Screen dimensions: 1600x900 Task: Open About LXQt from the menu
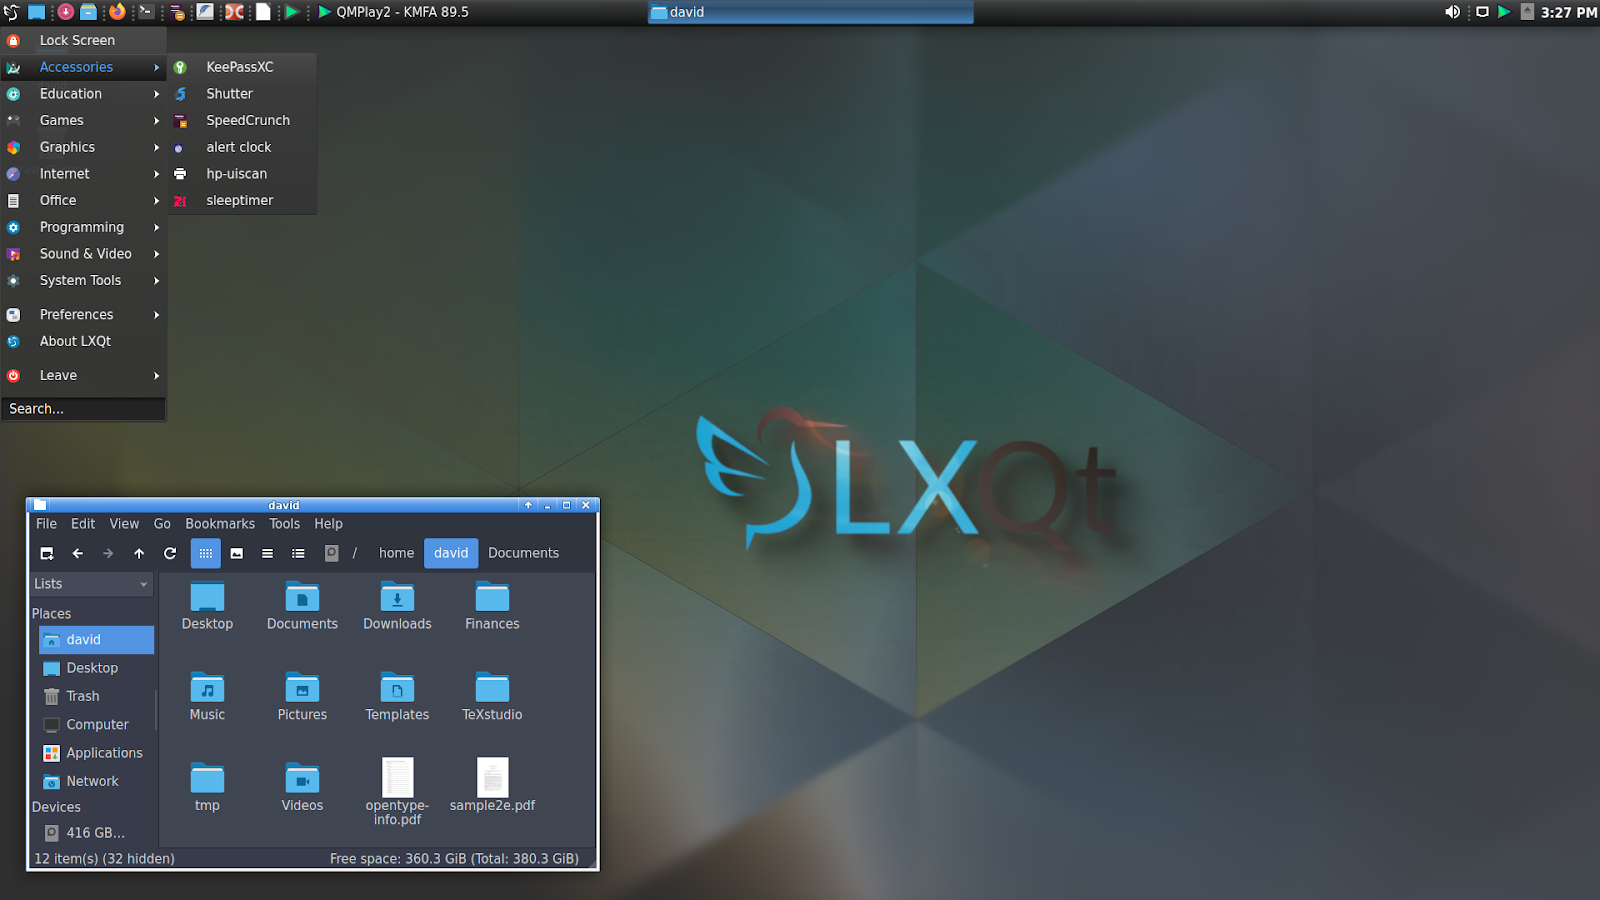(x=84, y=341)
